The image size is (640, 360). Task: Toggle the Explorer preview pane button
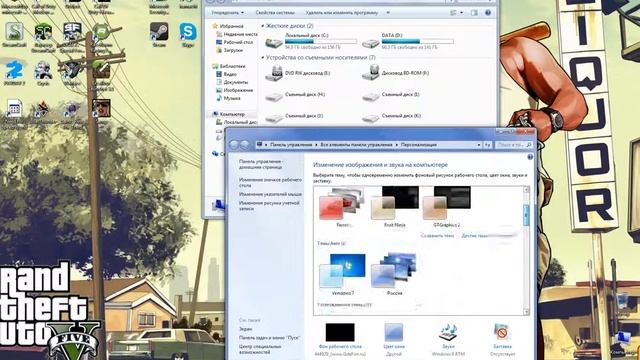474,13
